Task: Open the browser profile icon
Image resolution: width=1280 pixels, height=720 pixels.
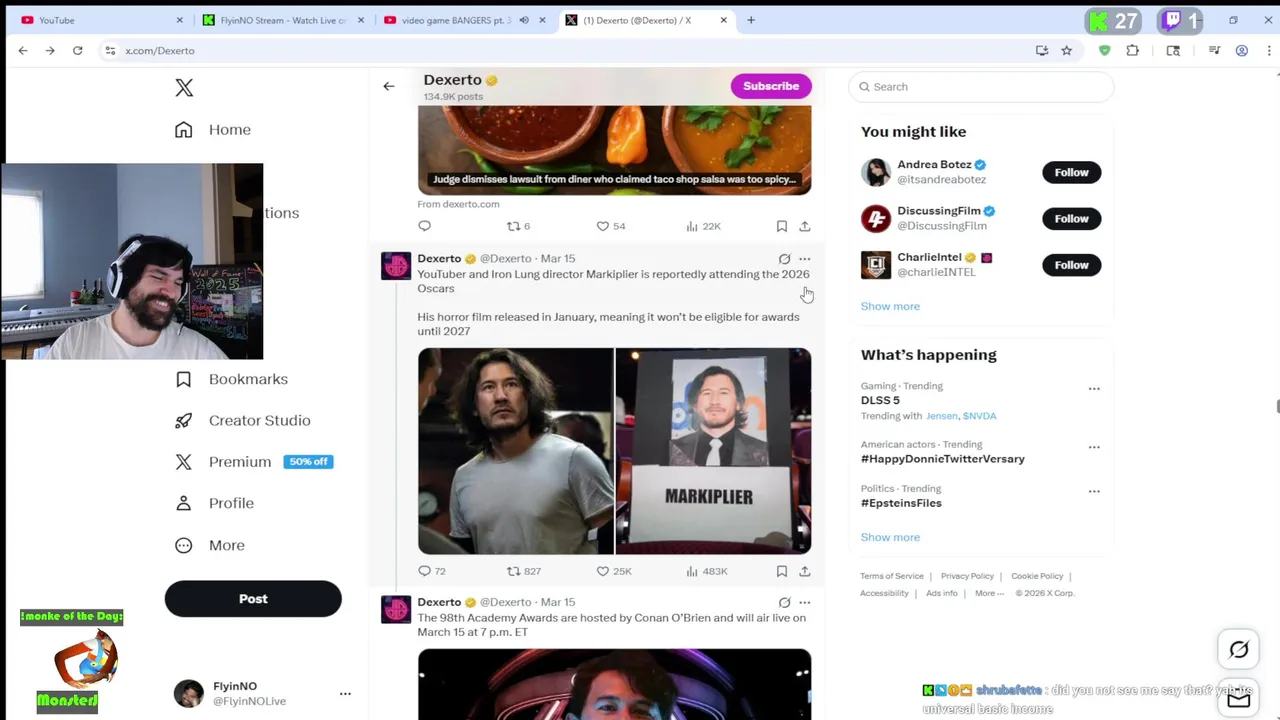Action: tap(1242, 50)
